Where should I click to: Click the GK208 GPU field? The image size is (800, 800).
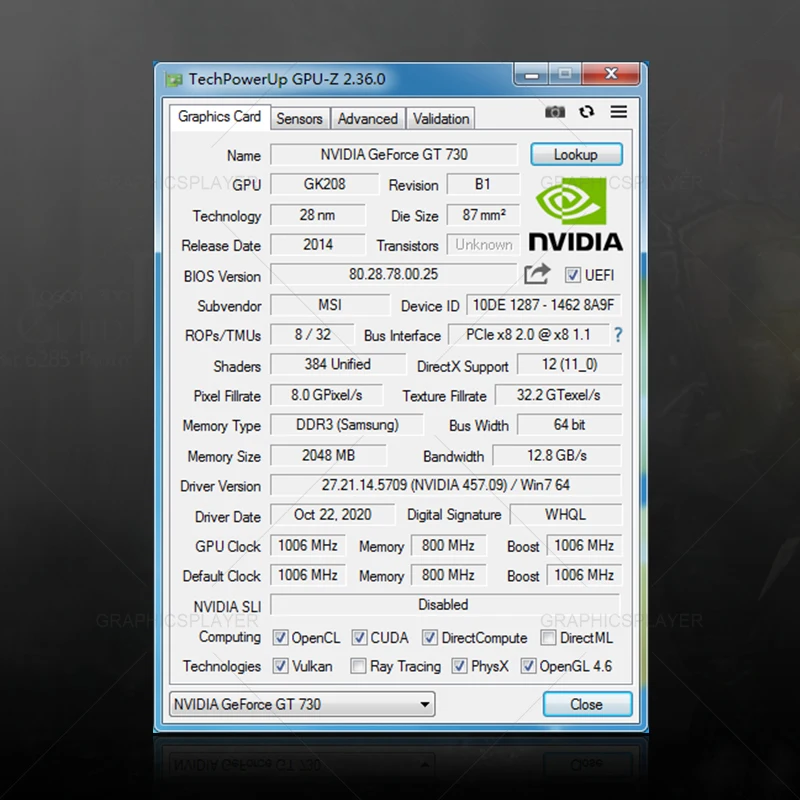pos(324,184)
